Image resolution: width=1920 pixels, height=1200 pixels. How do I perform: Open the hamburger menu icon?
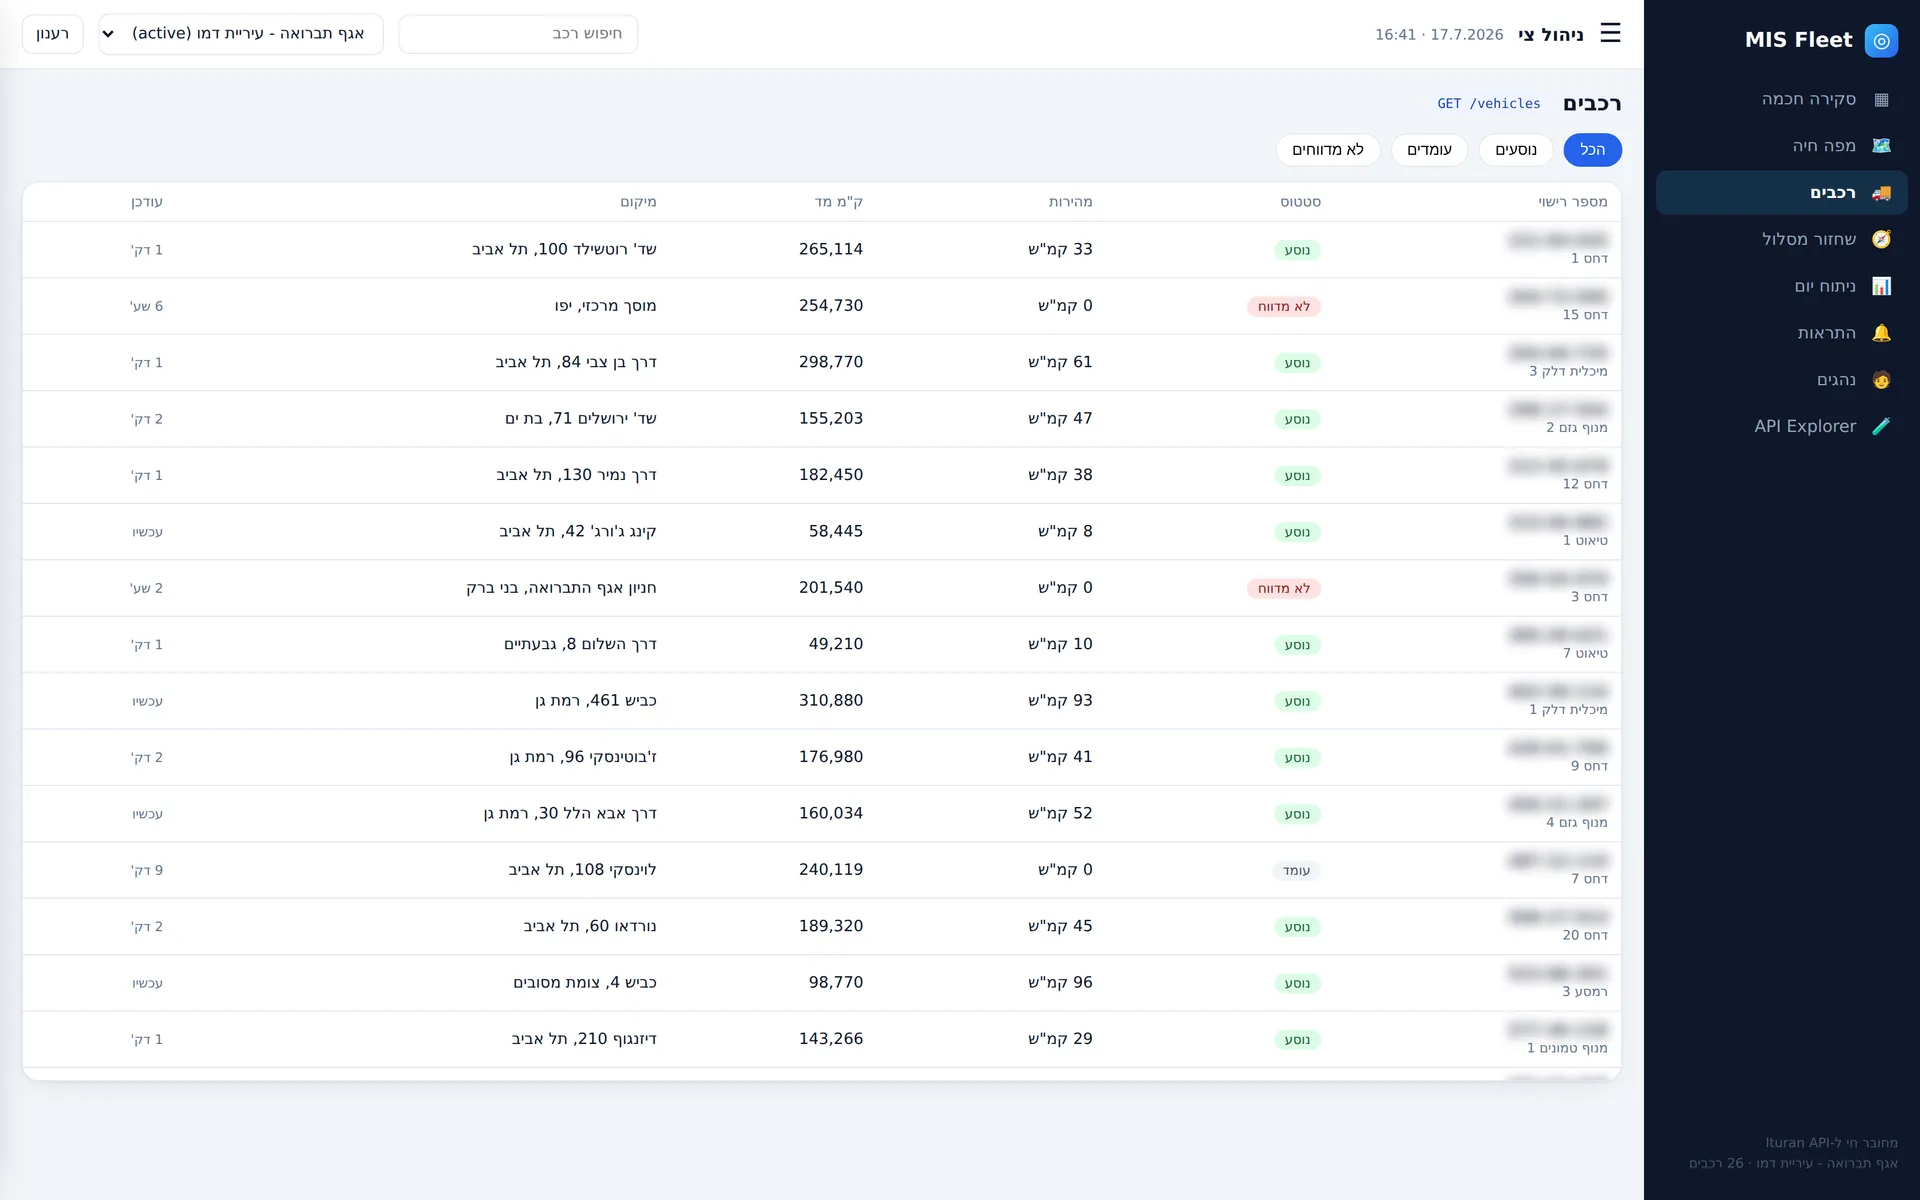pos(1610,33)
